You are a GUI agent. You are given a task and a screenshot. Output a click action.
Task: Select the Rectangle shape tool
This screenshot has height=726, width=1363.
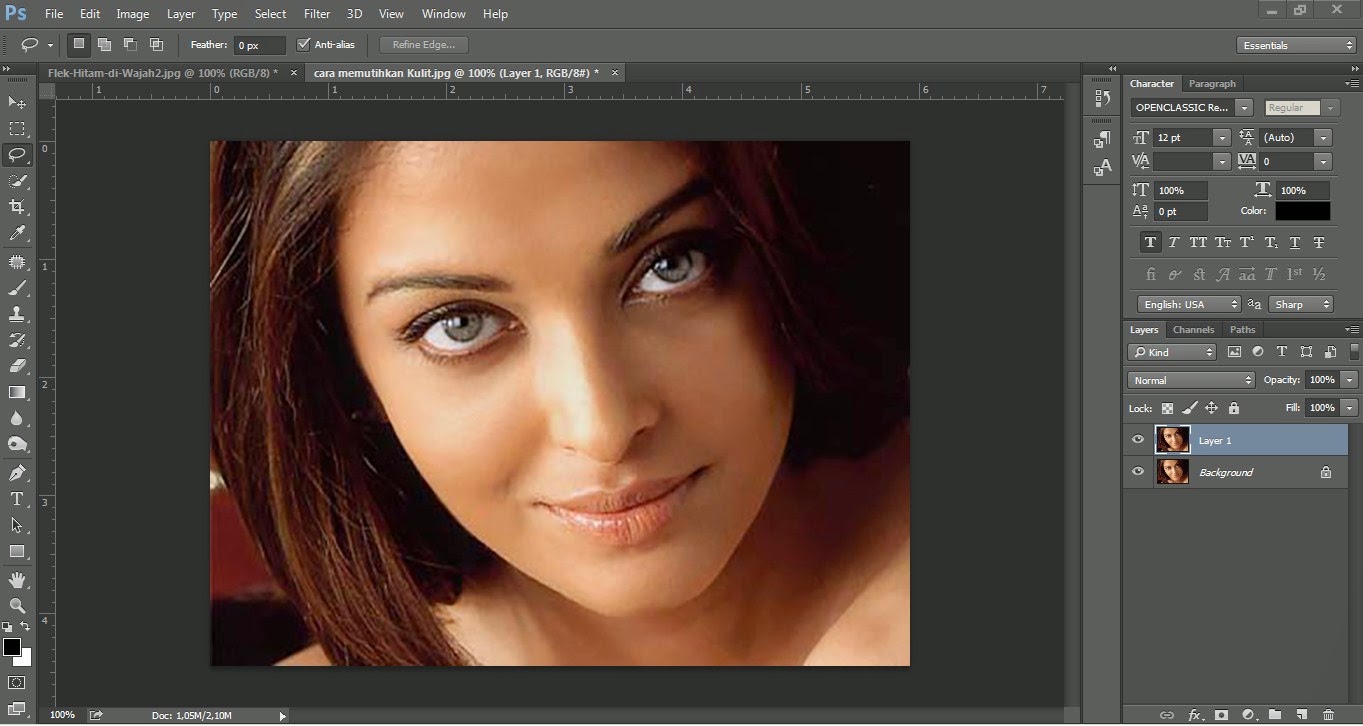click(x=17, y=551)
